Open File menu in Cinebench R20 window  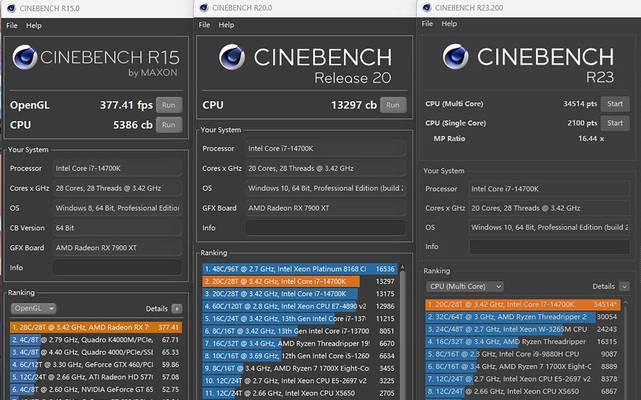click(204, 25)
